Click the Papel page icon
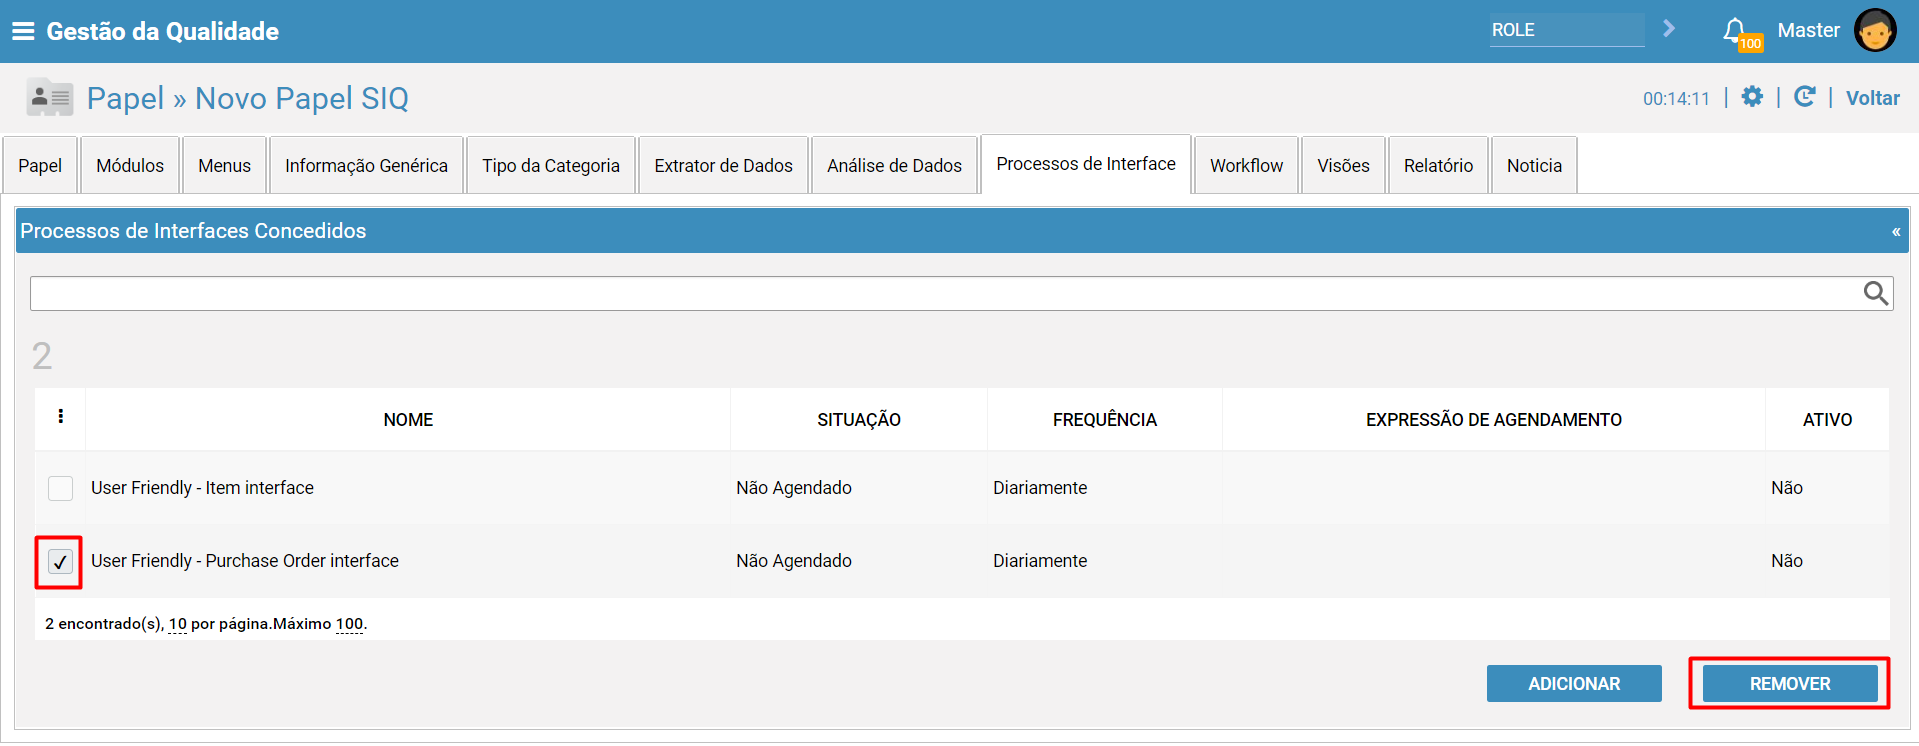 [49, 97]
